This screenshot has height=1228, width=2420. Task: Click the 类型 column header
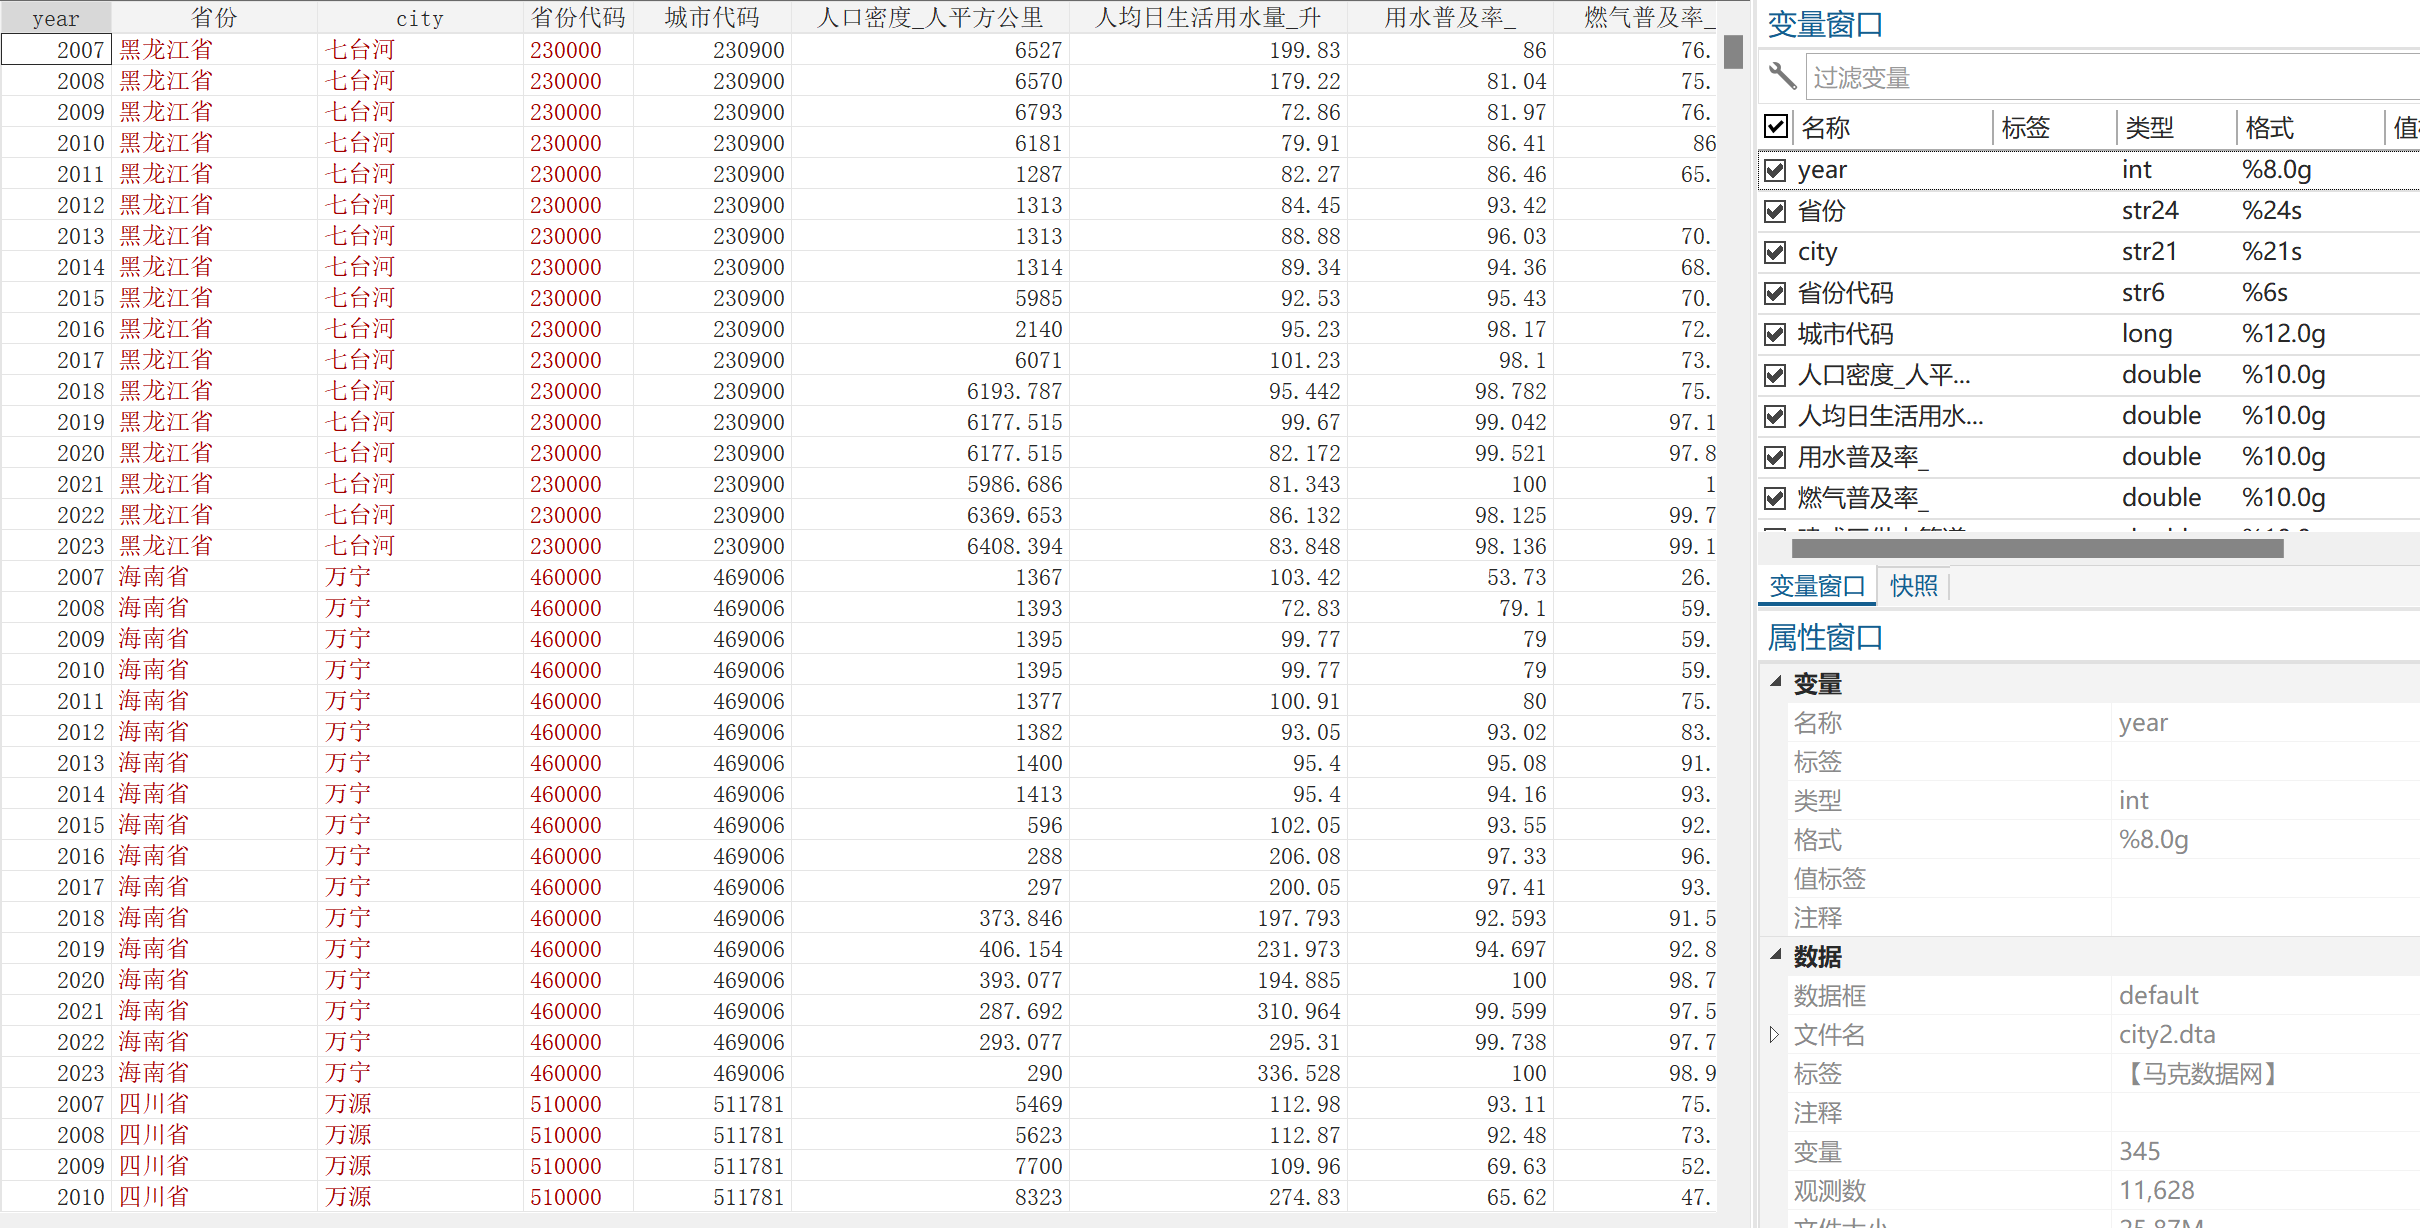pyautogui.click(x=2150, y=127)
